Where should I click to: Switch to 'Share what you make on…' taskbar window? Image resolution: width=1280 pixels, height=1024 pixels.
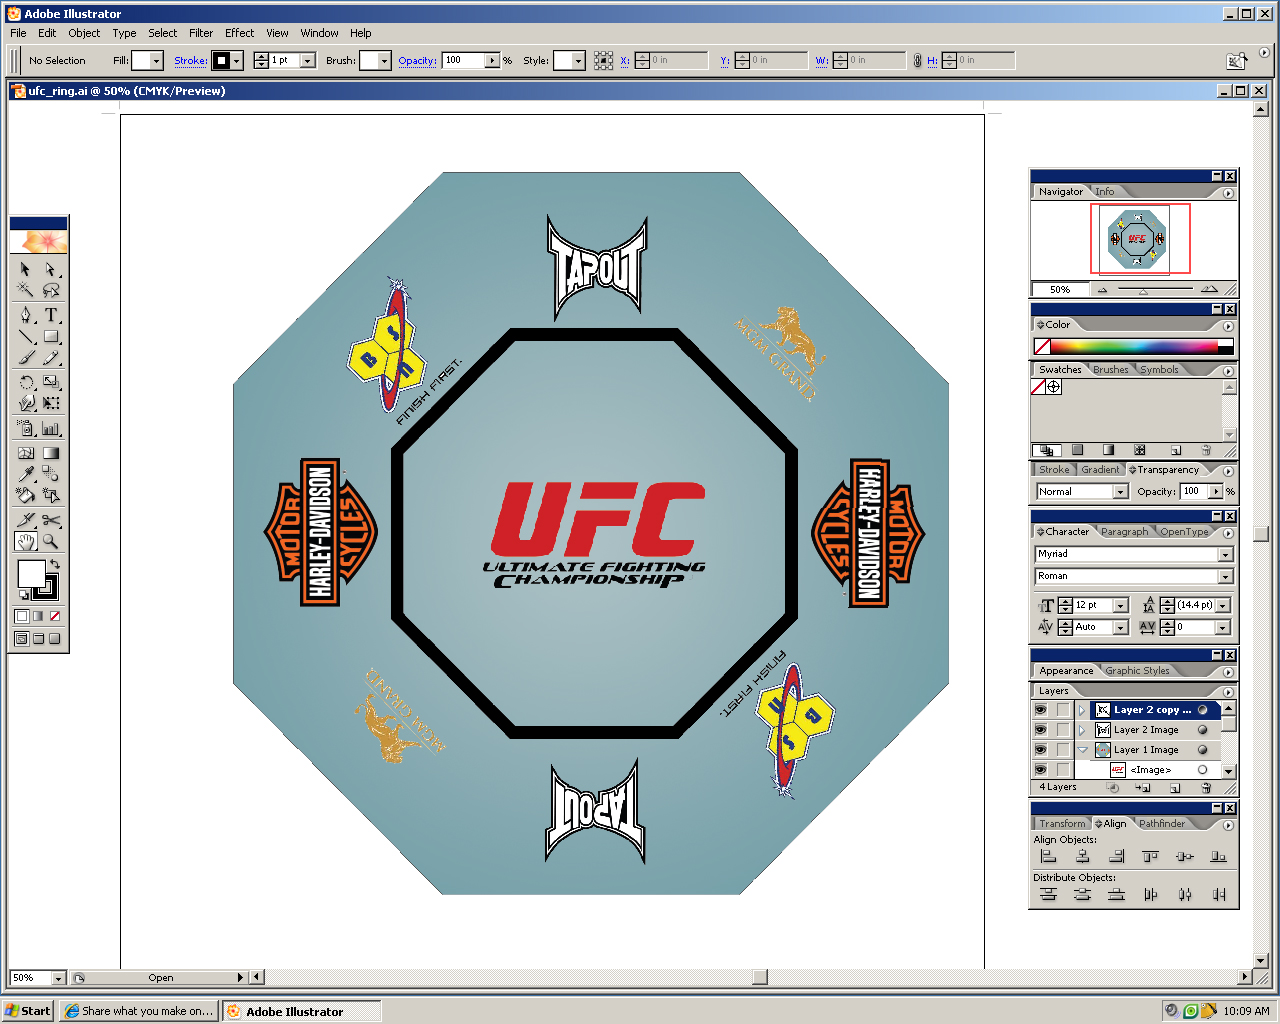tap(138, 1011)
